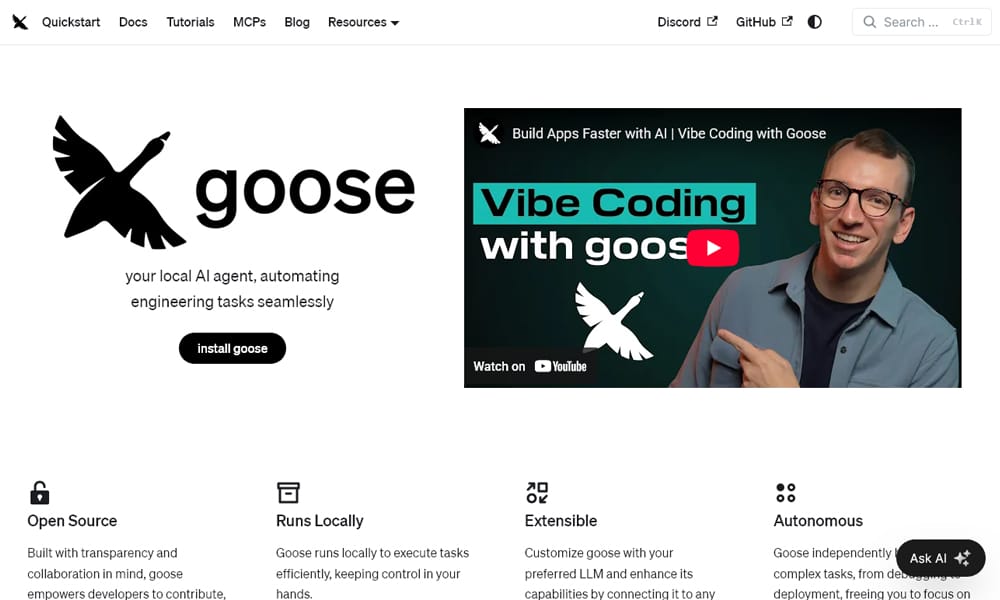Select Docs from the navigation bar
1000x600 pixels.
(133, 21)
